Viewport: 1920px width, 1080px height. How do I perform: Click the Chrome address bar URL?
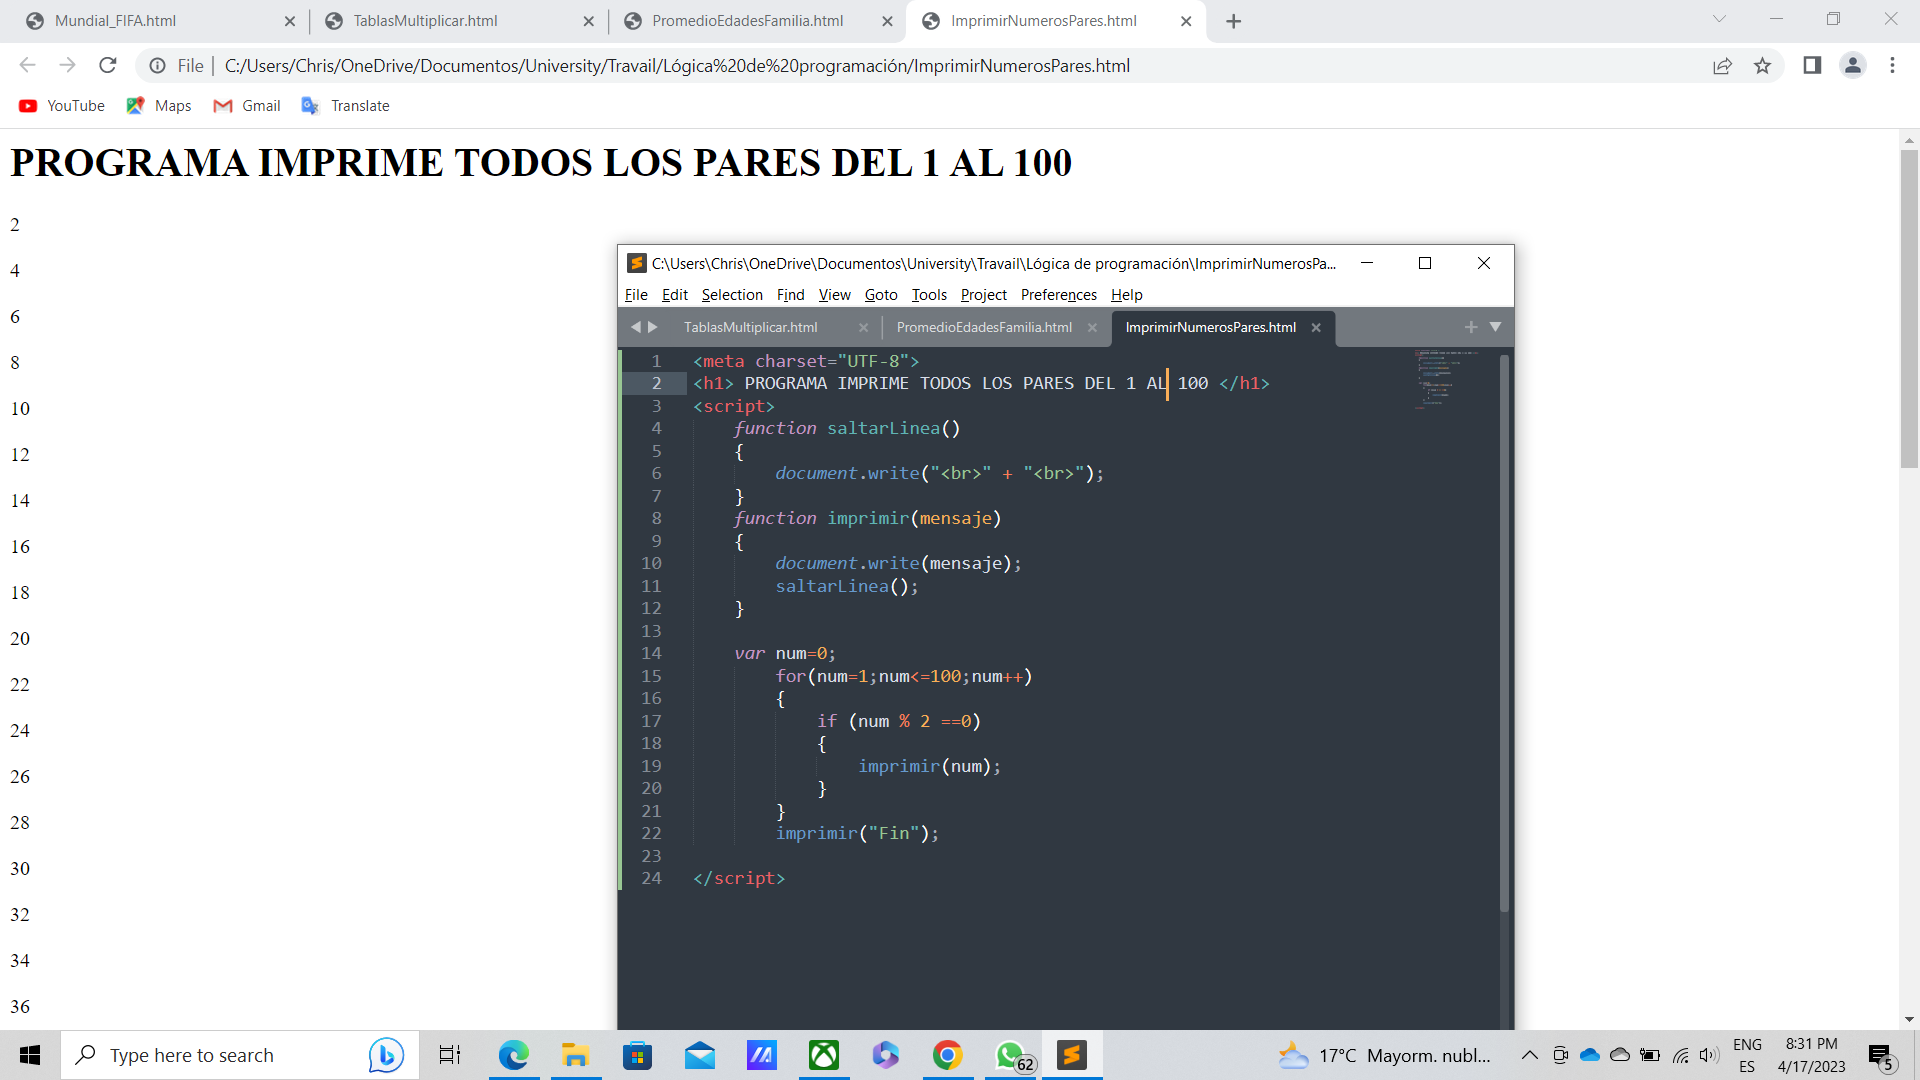coord(677,66)
